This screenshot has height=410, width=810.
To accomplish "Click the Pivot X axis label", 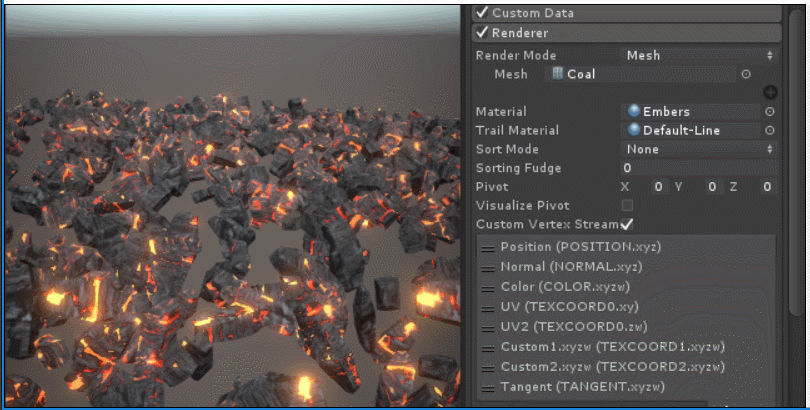I will pyautogui.click(x=625, y=186).
